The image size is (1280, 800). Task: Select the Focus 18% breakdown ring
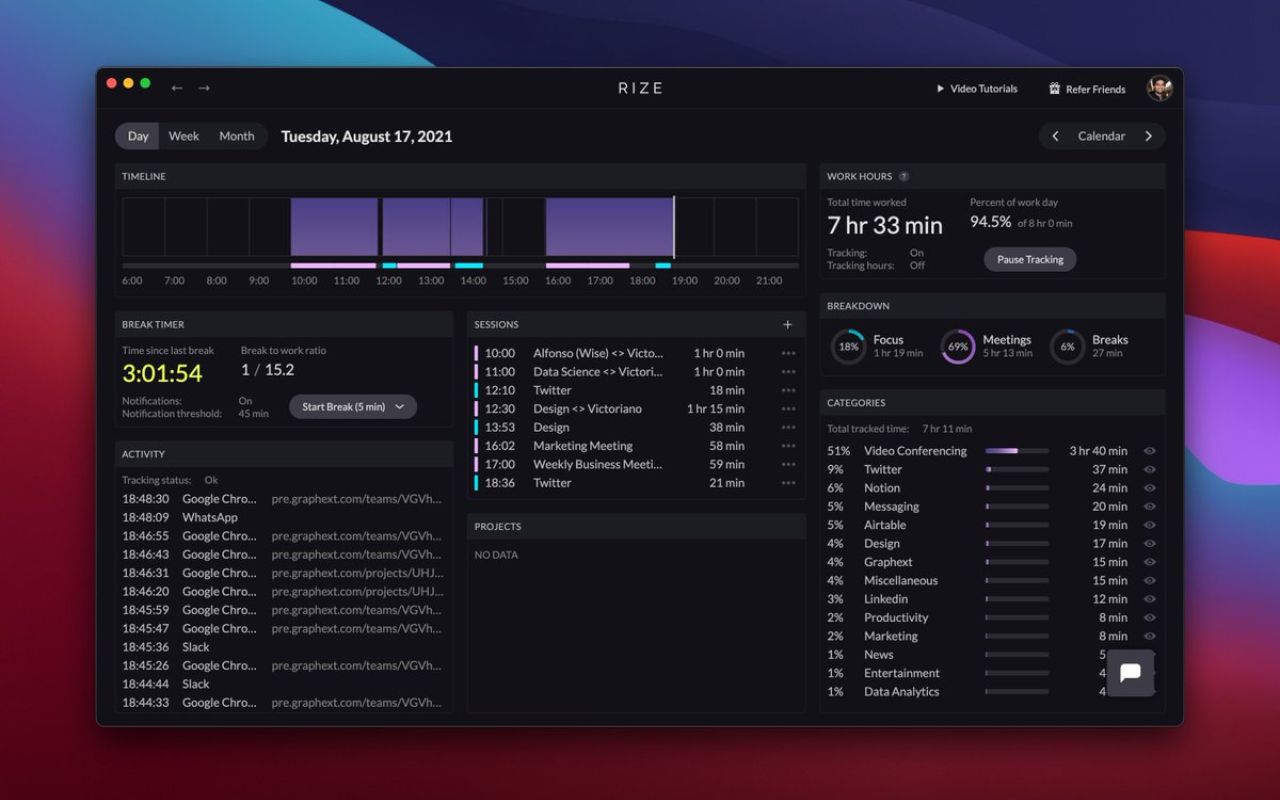pyautogui.click(x=848, y=347)
